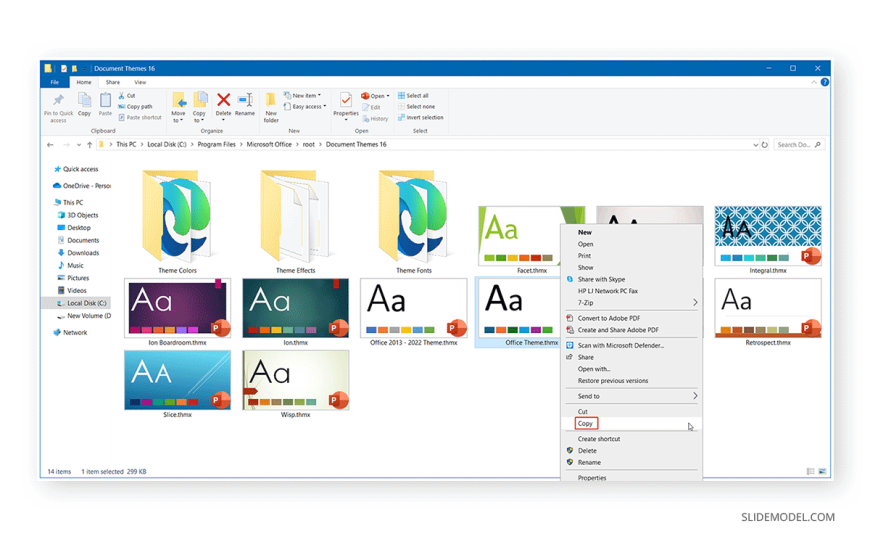Screen dimensions: 870x539
Task: Select Quick access in navigation pane
Action: (76, 169)
